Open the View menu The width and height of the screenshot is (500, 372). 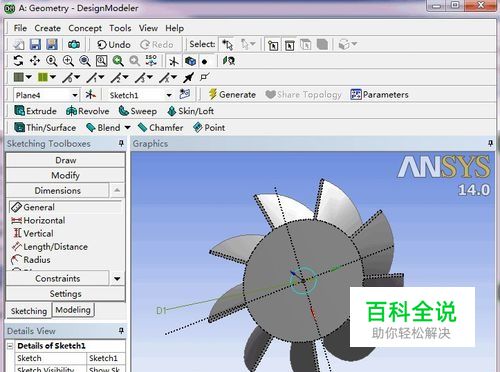[x=148, y=28]
